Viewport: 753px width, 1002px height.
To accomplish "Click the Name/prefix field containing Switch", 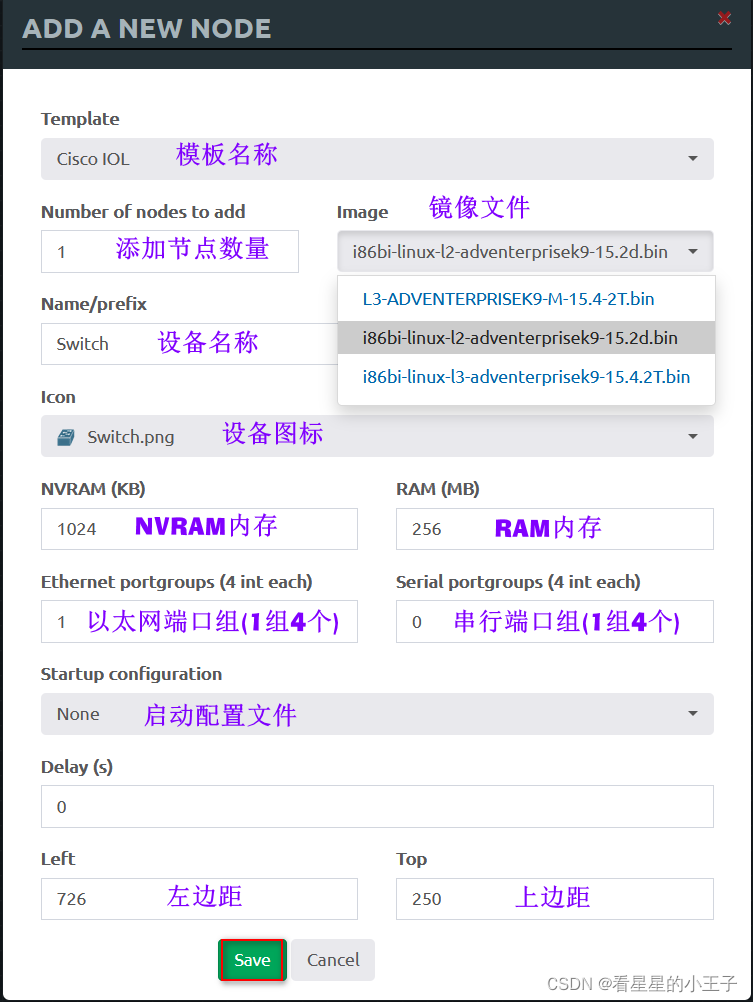I will click(189, 344).
